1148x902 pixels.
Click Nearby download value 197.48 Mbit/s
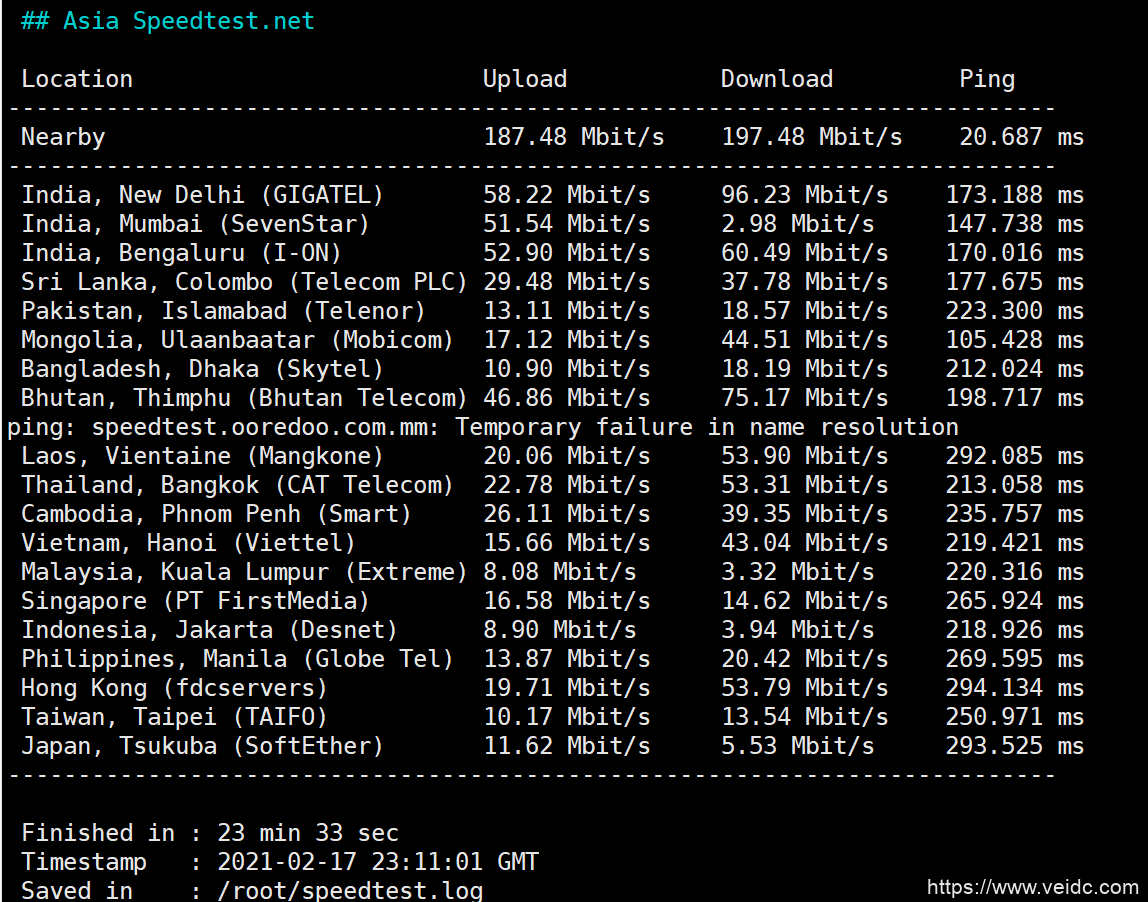812,137
